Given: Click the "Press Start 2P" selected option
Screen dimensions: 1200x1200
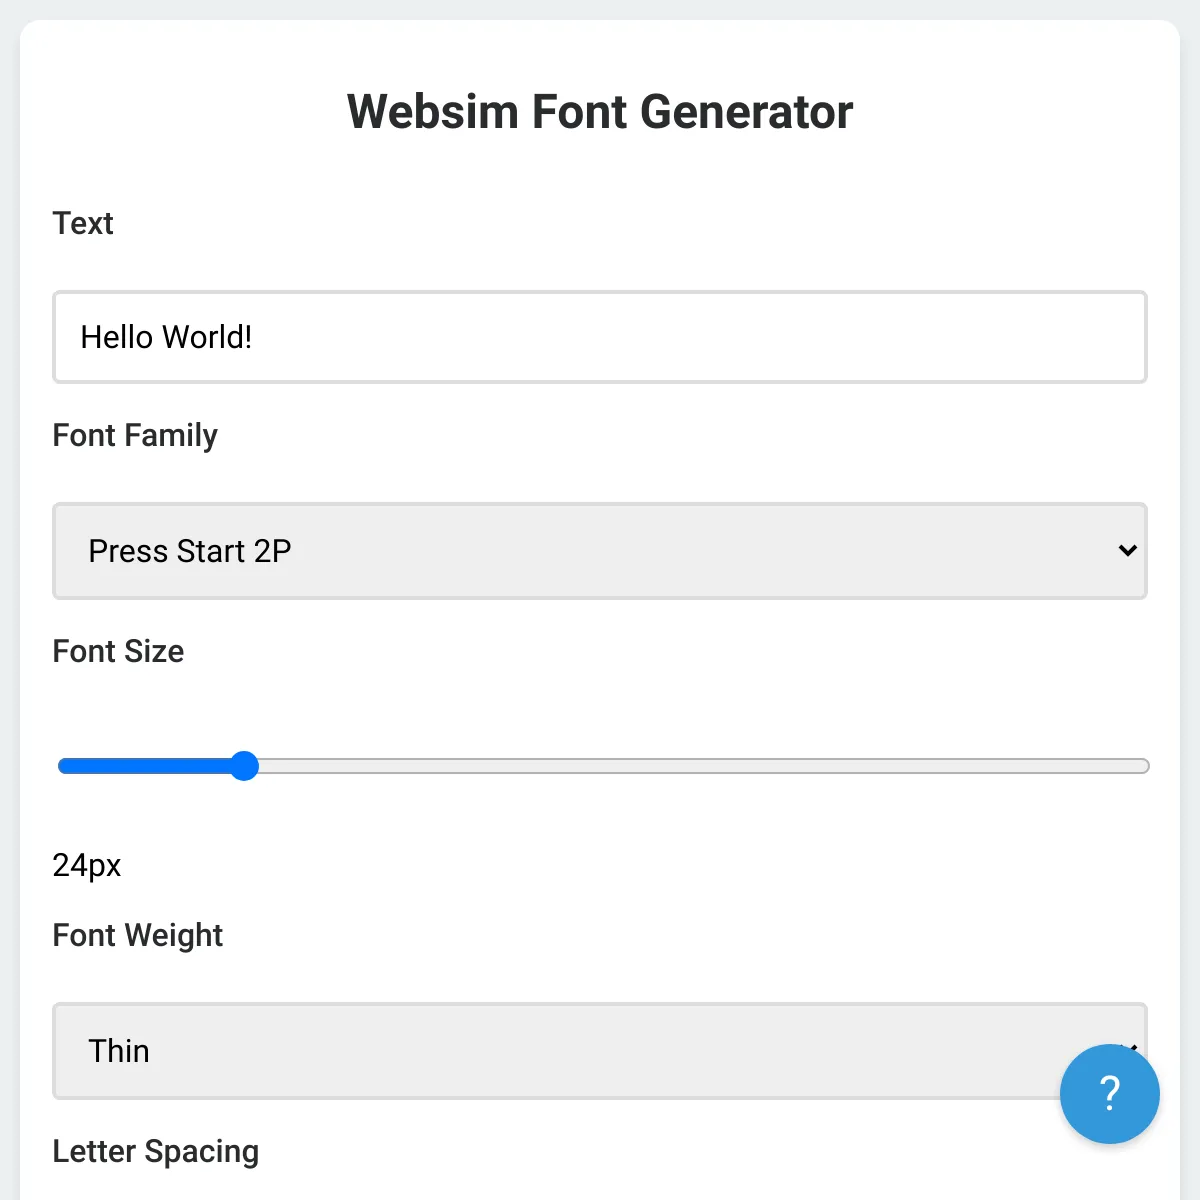Looking at the screenshot, I should [x=190, y=551].
